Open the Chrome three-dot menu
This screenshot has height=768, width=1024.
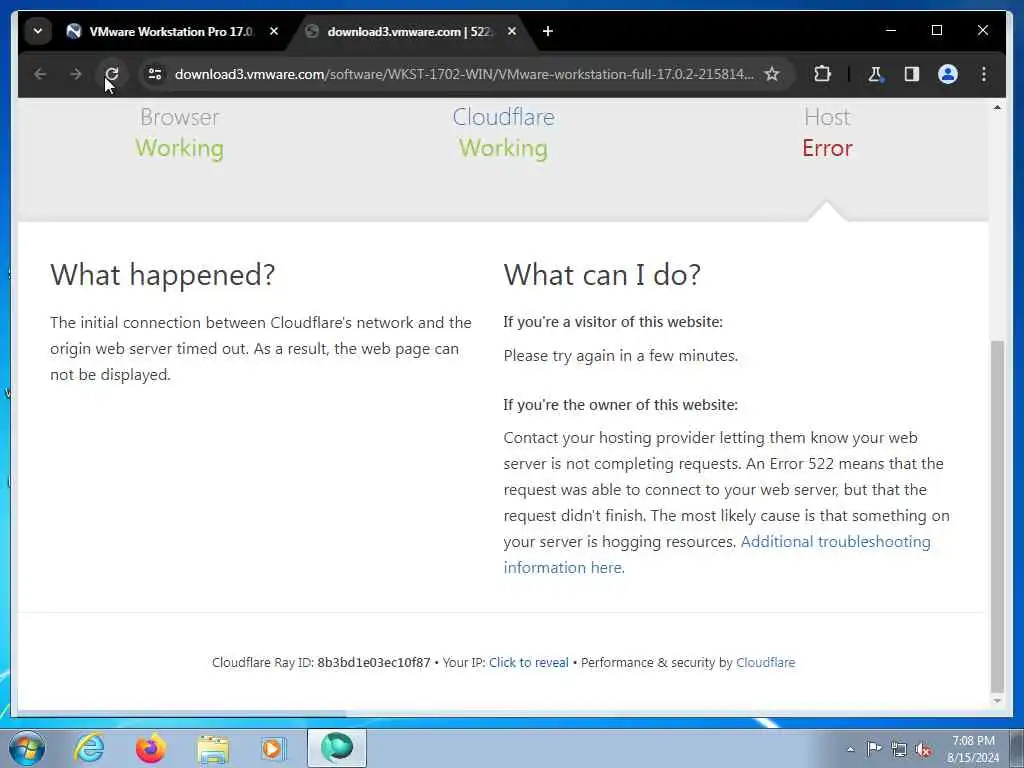(984, 74)
